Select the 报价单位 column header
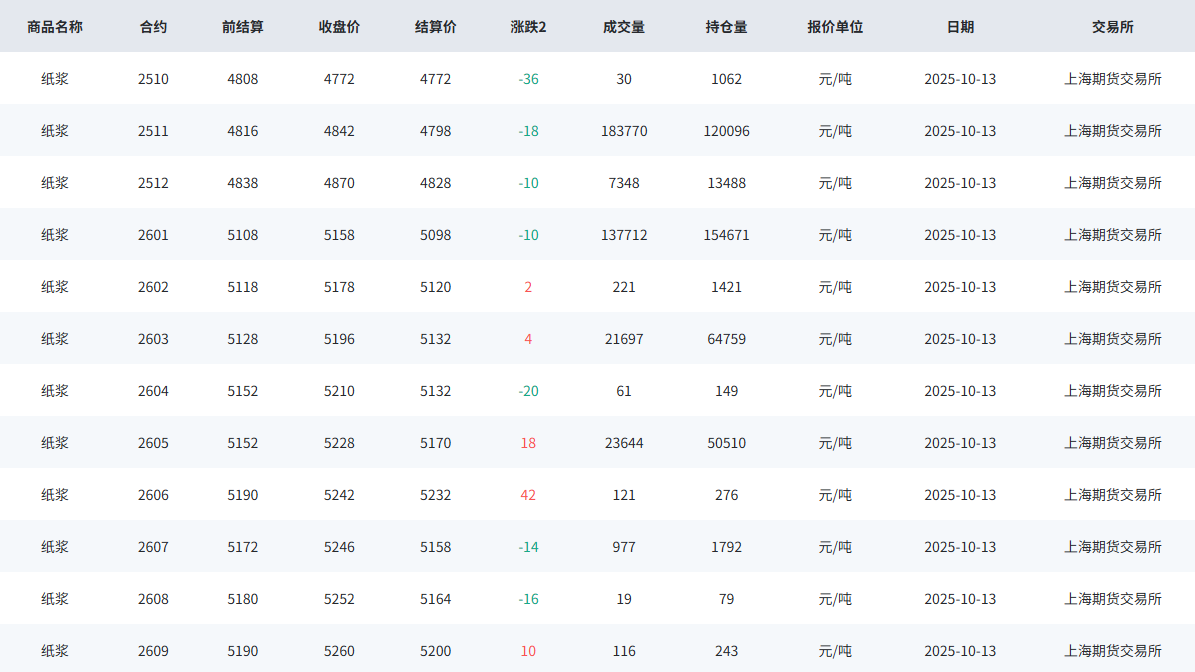The image size is (1195, 672). [x=835, y=27]
